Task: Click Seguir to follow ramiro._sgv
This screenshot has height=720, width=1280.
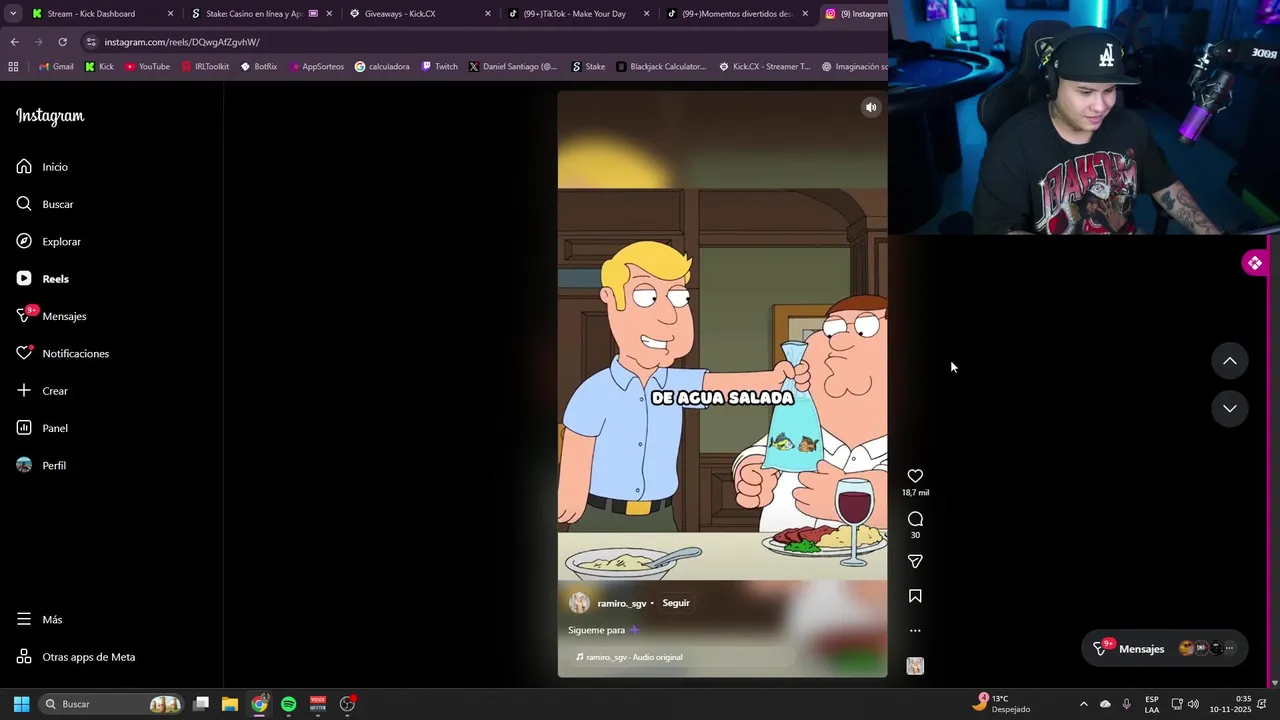Action: (676, 603)
